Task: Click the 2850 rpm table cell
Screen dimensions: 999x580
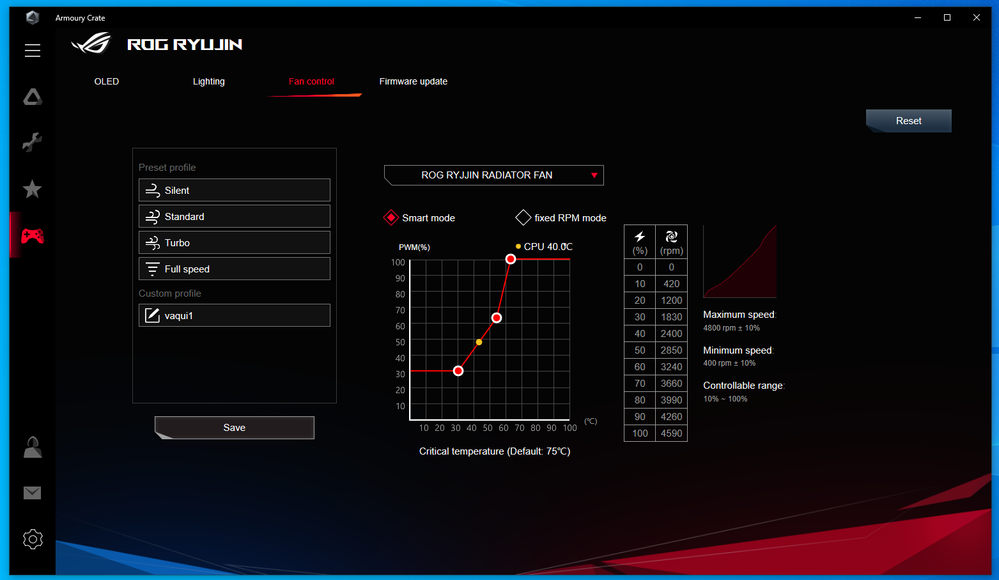Action: pyautogui.click(x=672, y=350)
